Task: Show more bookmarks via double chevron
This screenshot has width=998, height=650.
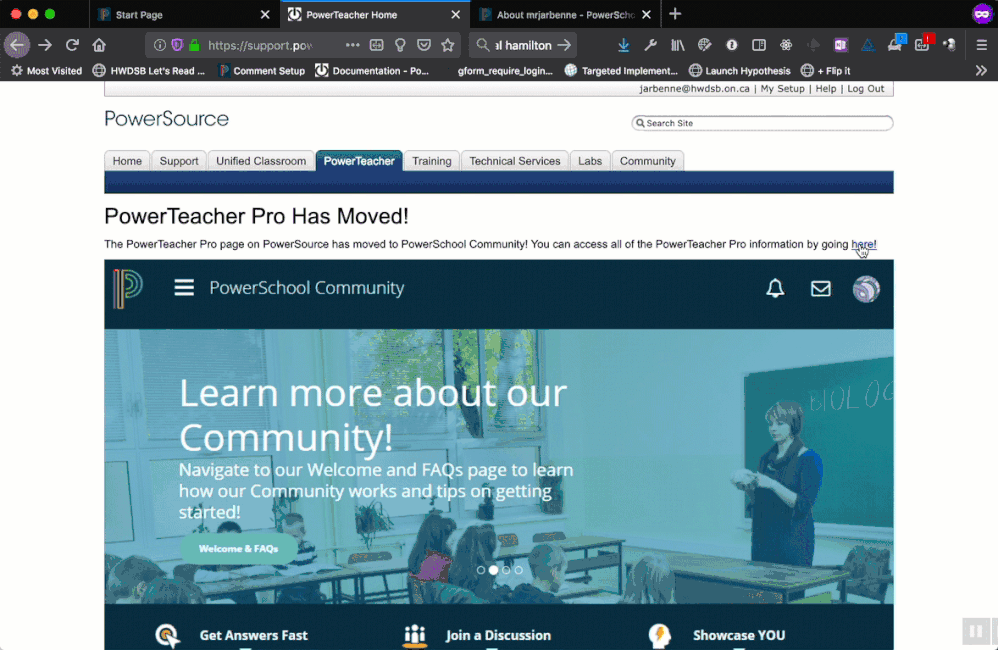Action: [981, 71]
